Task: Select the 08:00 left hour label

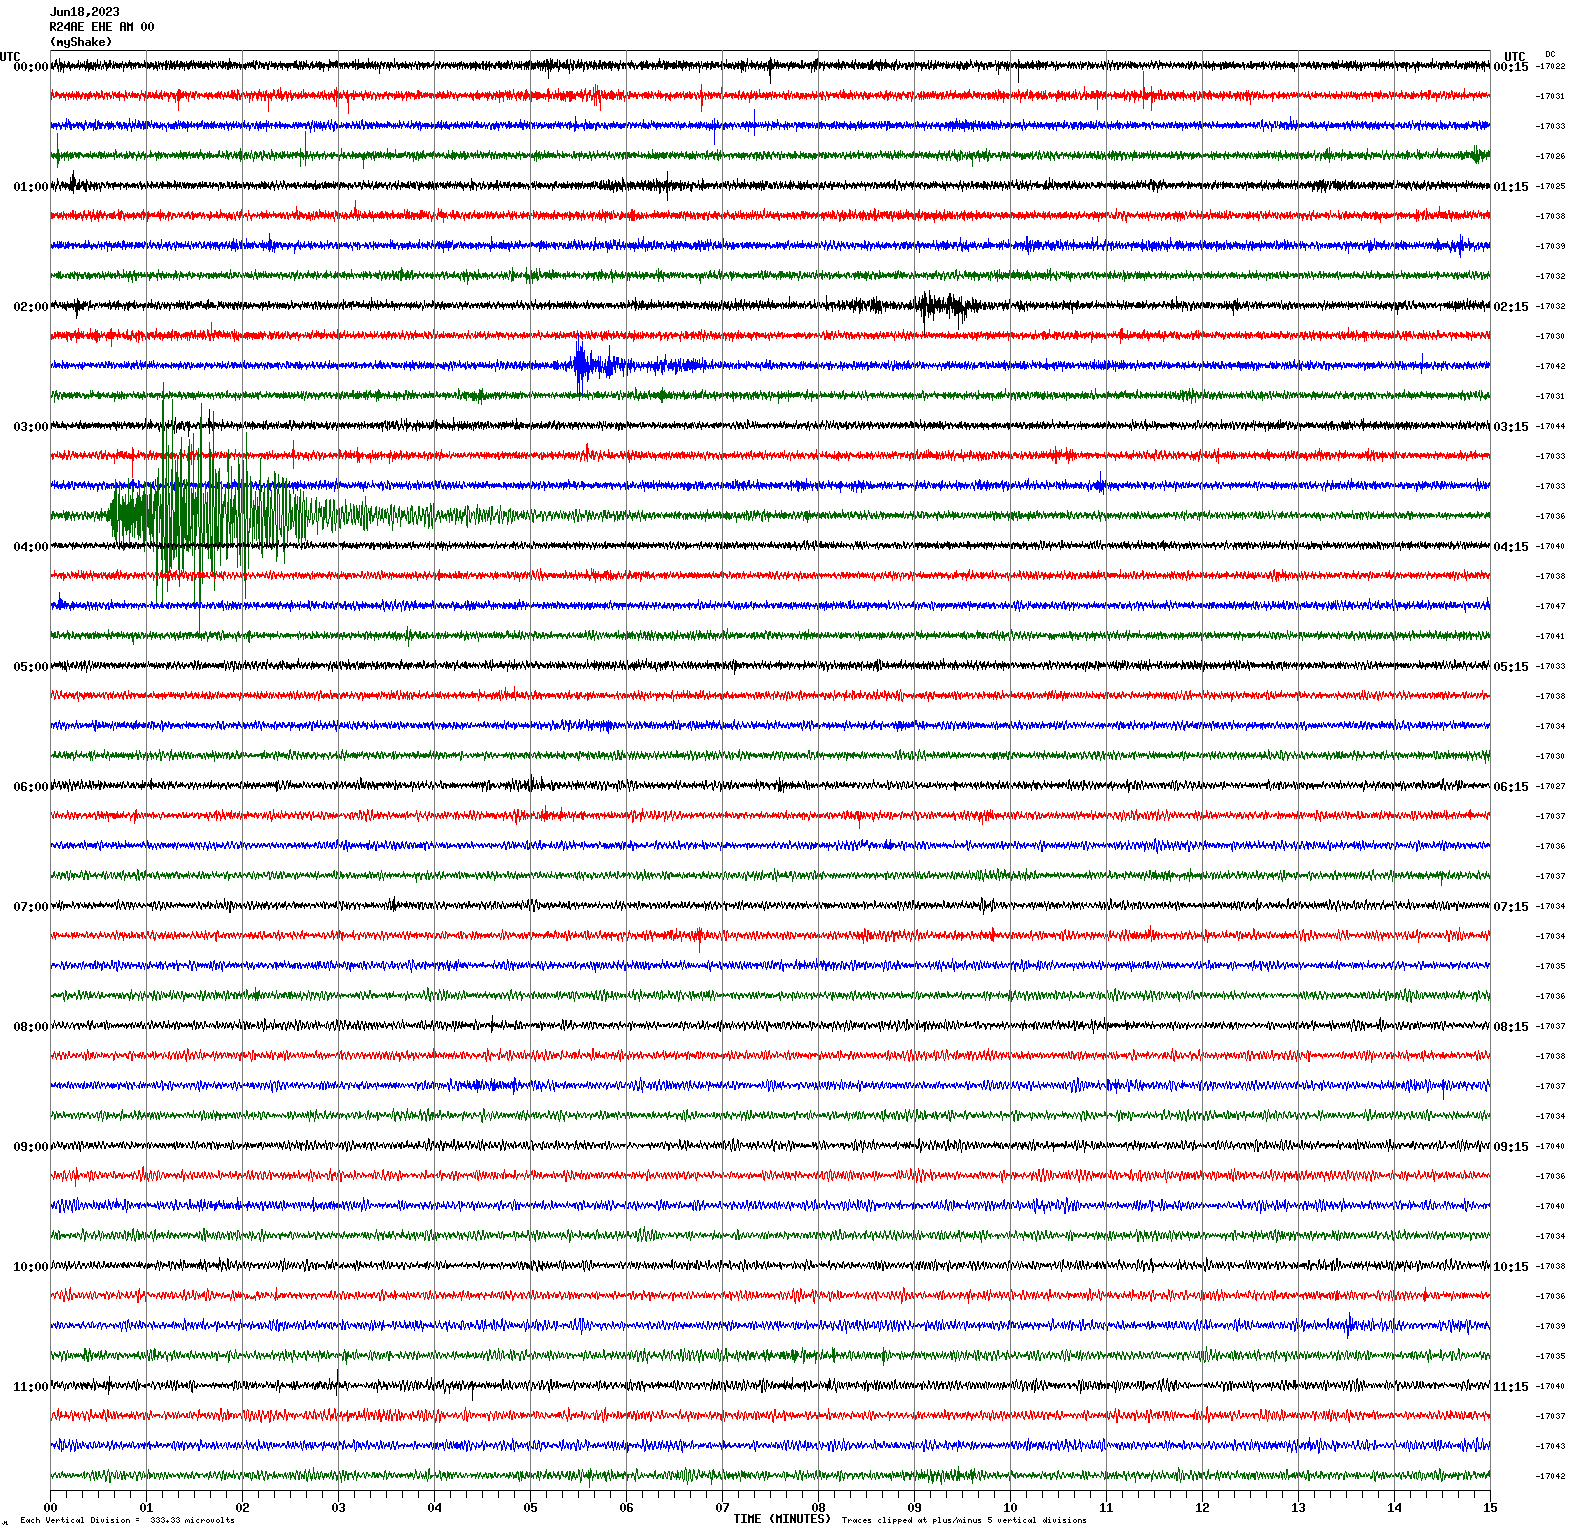Action: pyautogui.click(x=31, y=1027)
